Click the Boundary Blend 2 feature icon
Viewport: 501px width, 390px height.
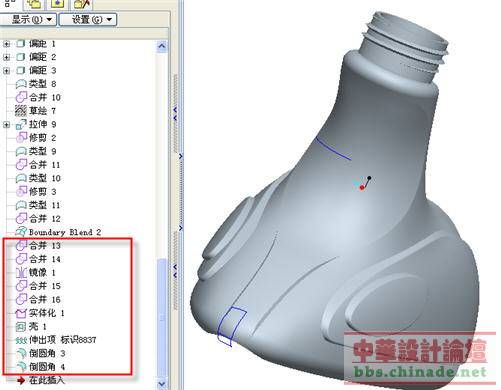tap(21, 232)
